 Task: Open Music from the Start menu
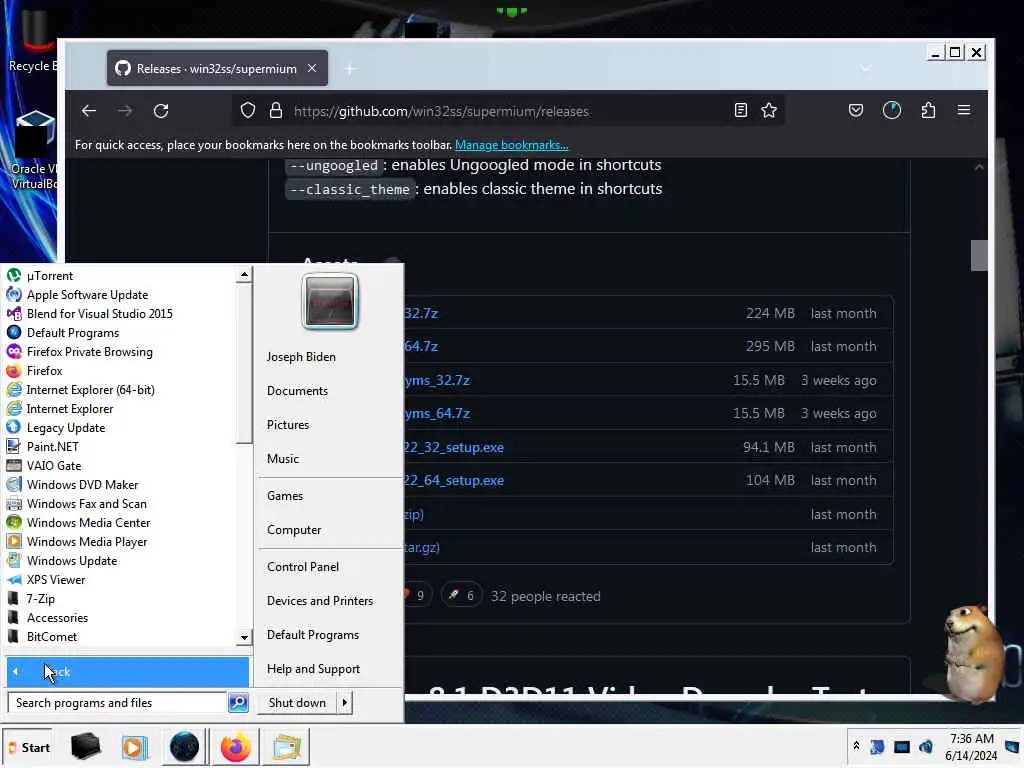tap(283, 458)
